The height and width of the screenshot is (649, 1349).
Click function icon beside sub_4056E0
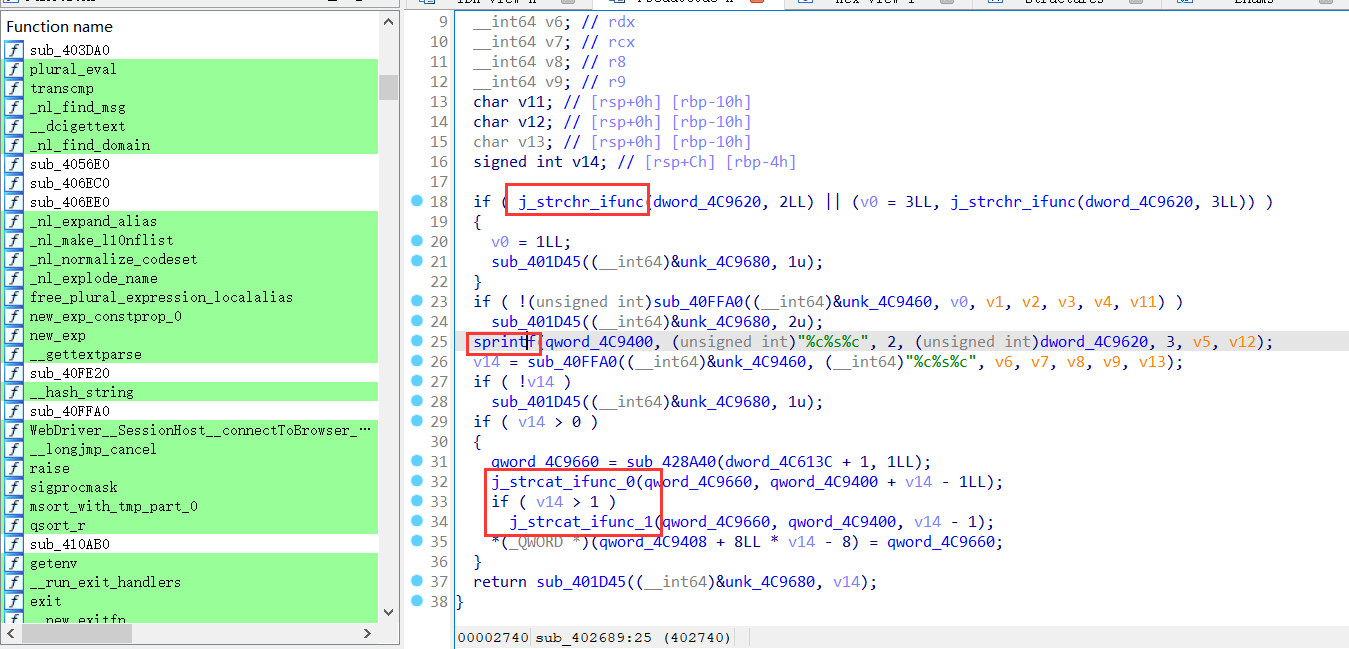(14, 164)
